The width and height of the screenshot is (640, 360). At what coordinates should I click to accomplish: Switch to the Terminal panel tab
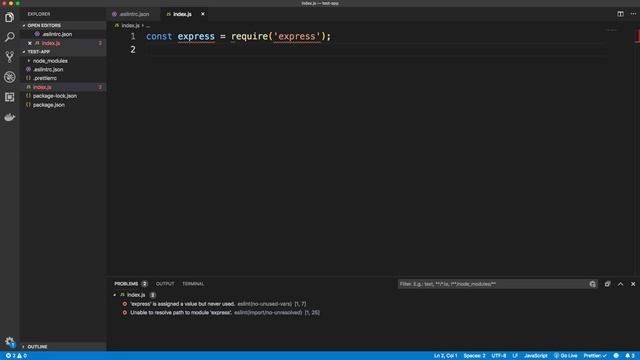pyautogui.click(x=193, y=284)
